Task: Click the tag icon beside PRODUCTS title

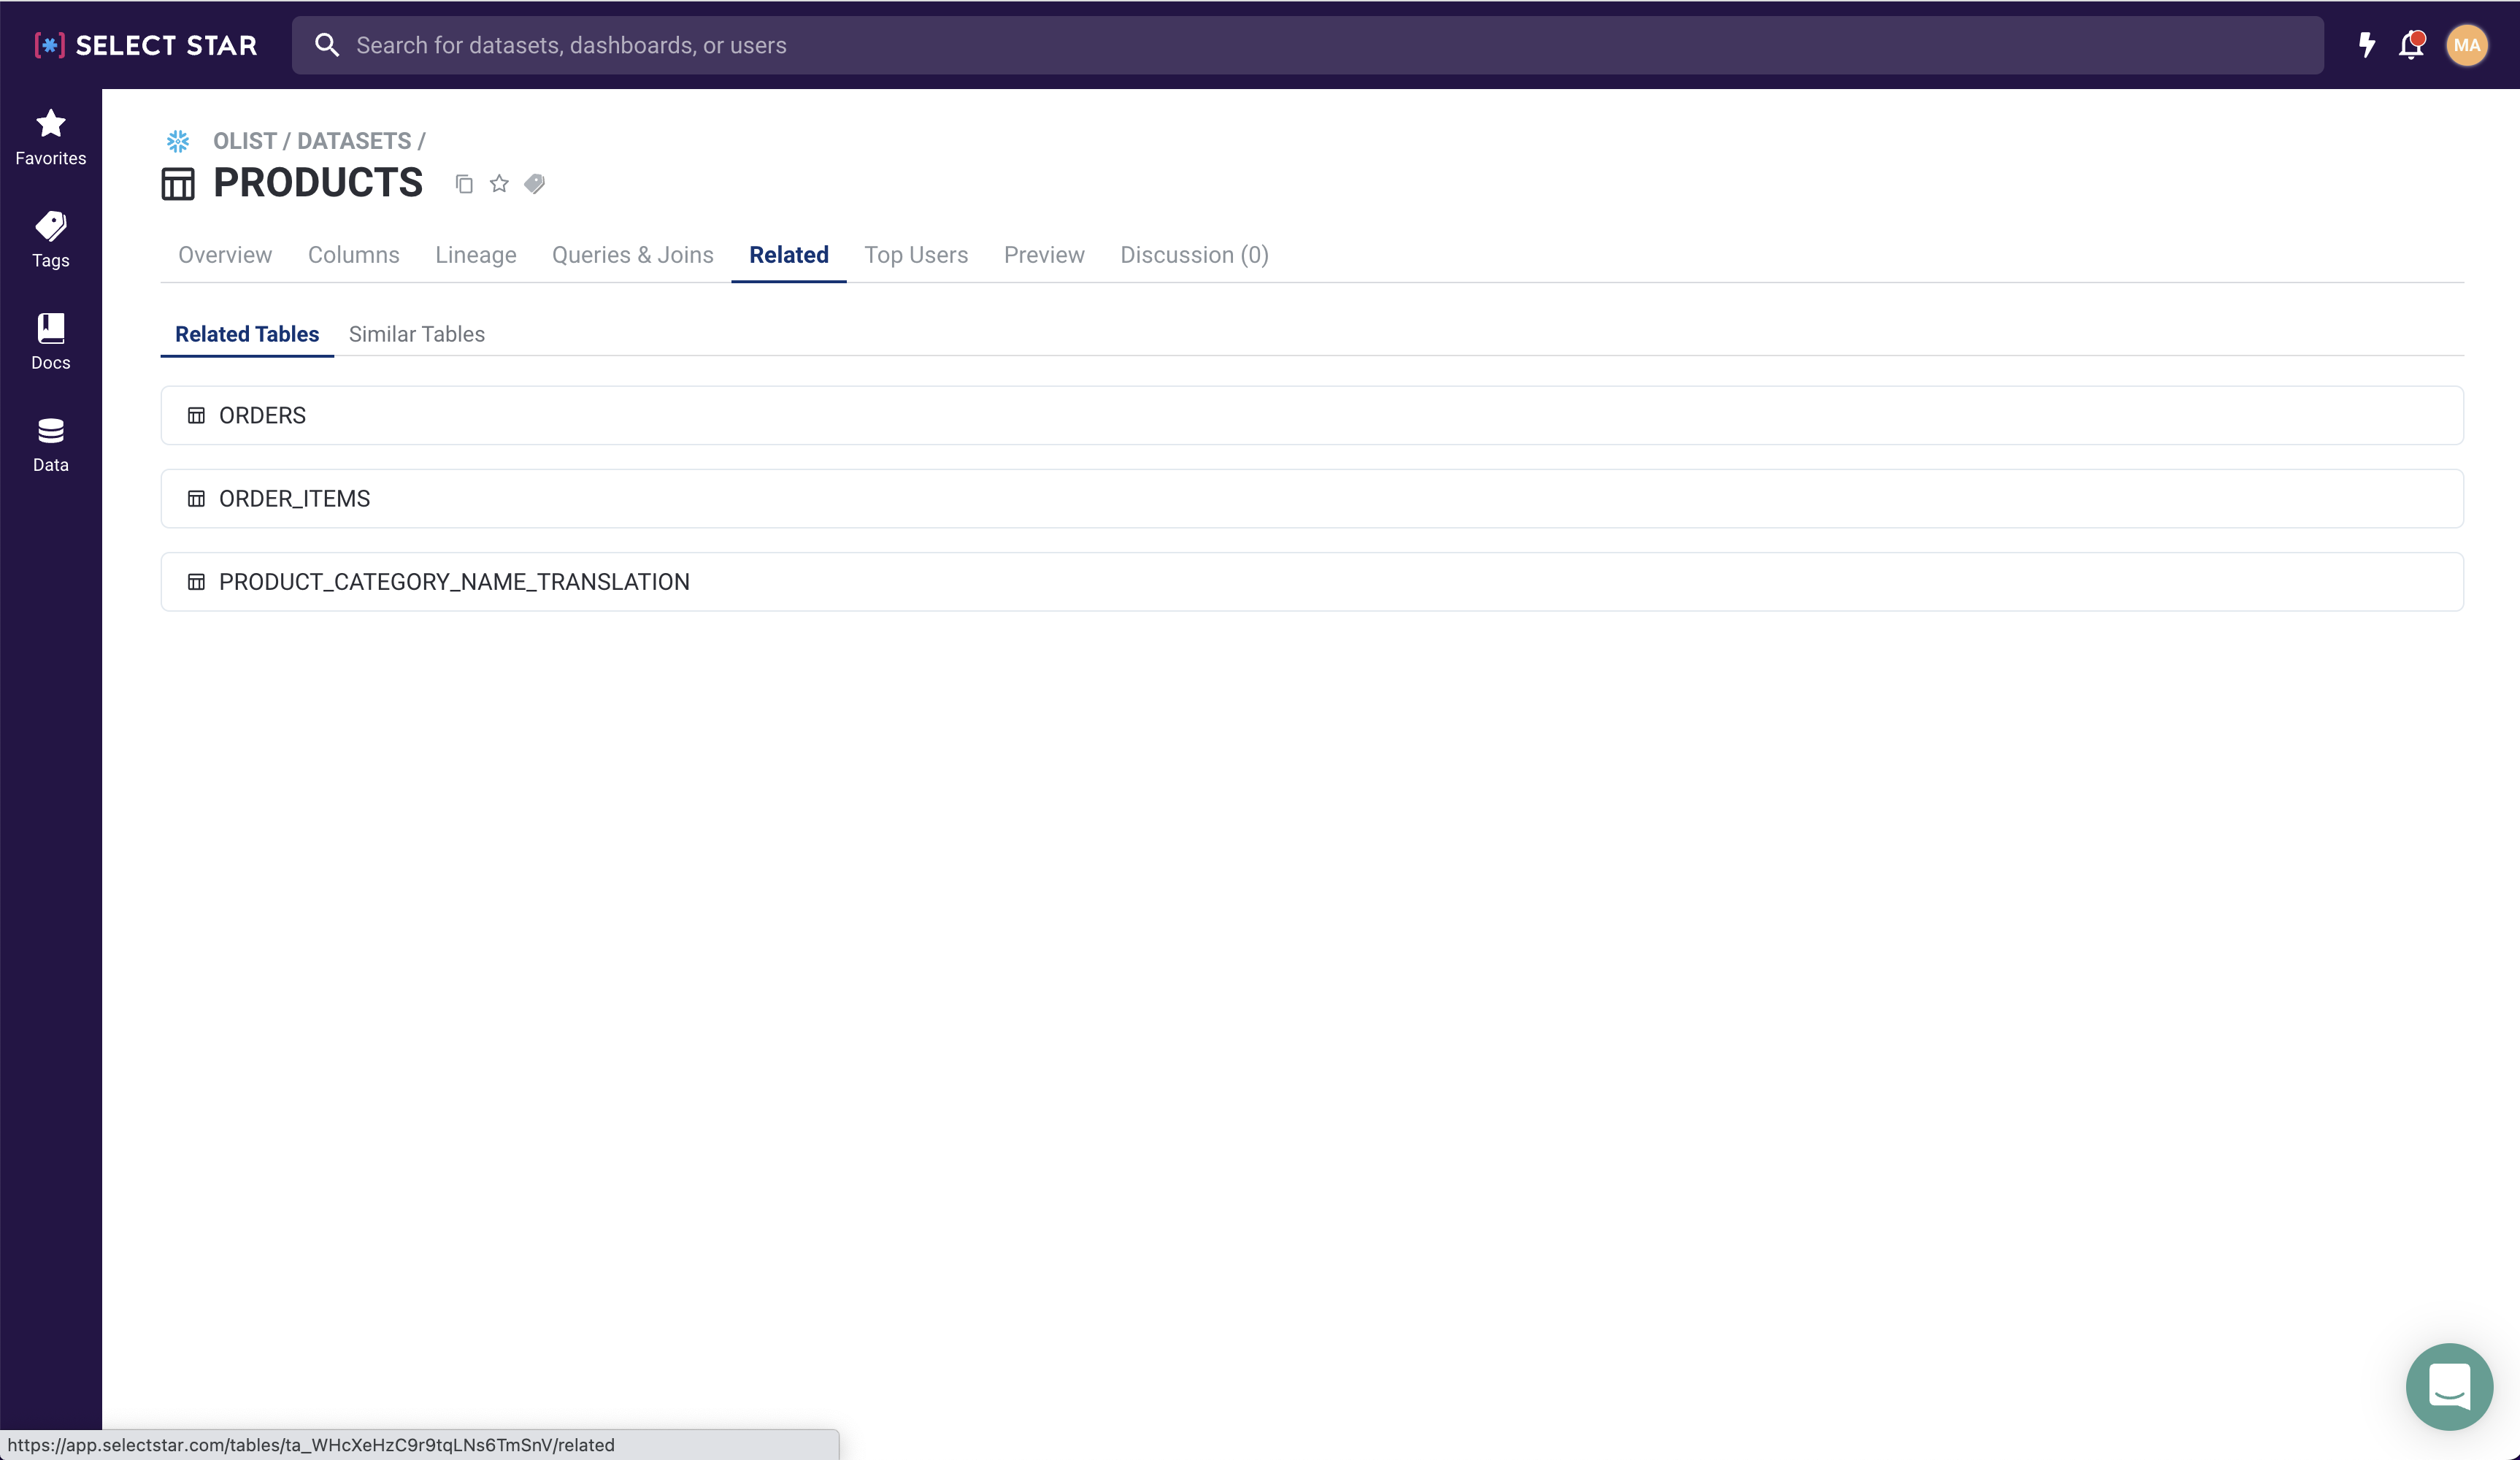Action: click(x=535, y=184)
